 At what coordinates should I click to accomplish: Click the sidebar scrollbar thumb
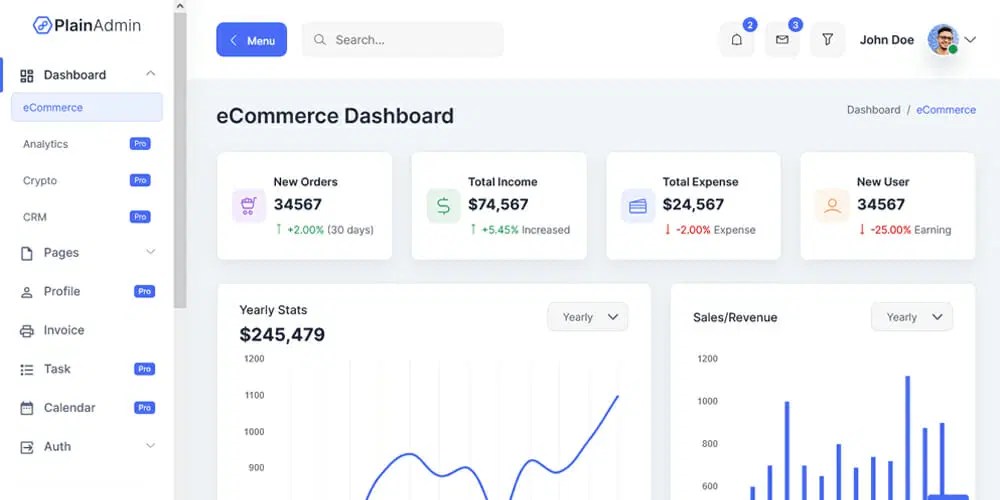click(x=180, y=159)
